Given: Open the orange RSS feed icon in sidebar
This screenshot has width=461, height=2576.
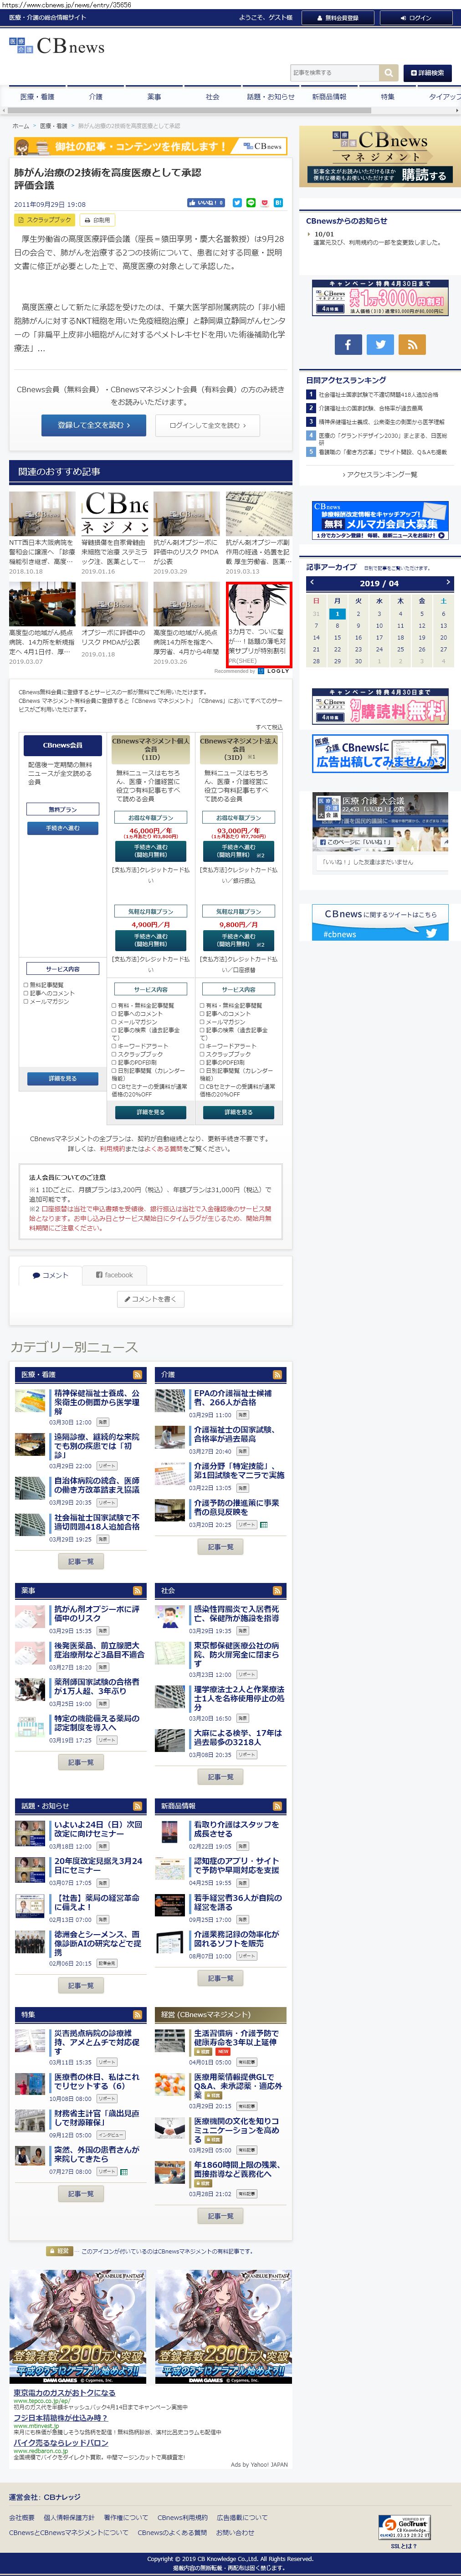Looking at the screenshot, I should [x=412, y=344].
